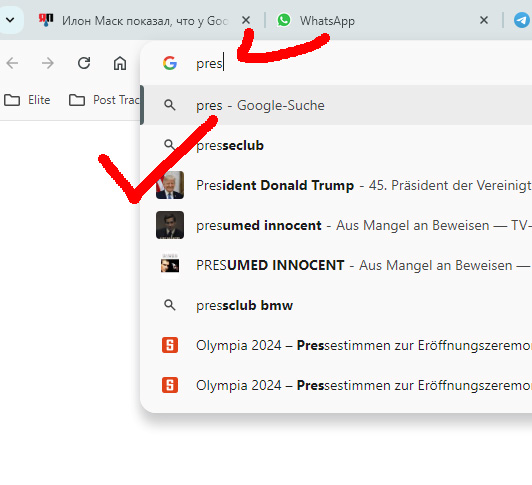Open the Elite bookmarks folder
The image size is (532, 485).
click(27, 100)
